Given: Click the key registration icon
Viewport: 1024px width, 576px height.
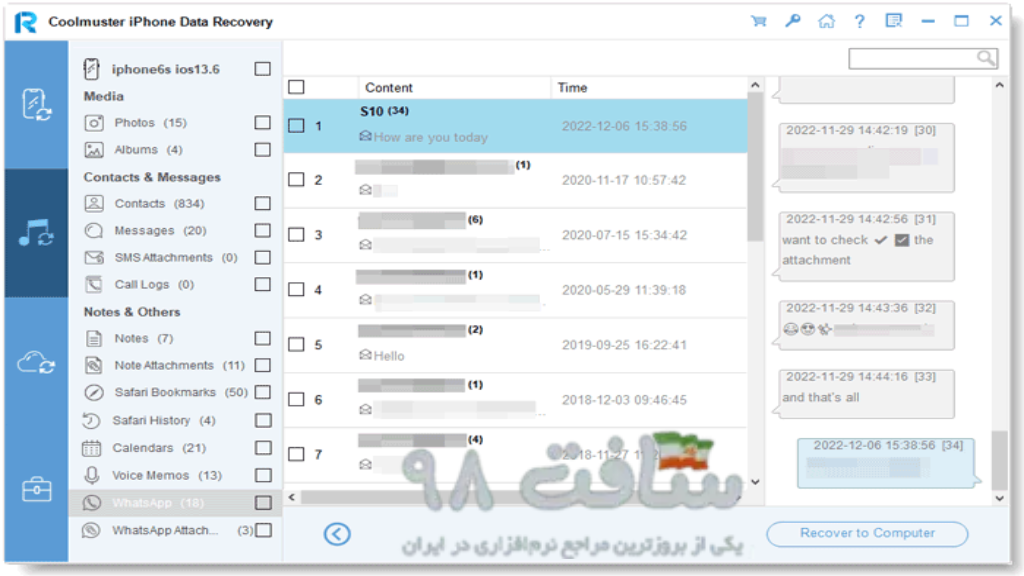Looking at the screenshot, I should (x=793, y=21).
